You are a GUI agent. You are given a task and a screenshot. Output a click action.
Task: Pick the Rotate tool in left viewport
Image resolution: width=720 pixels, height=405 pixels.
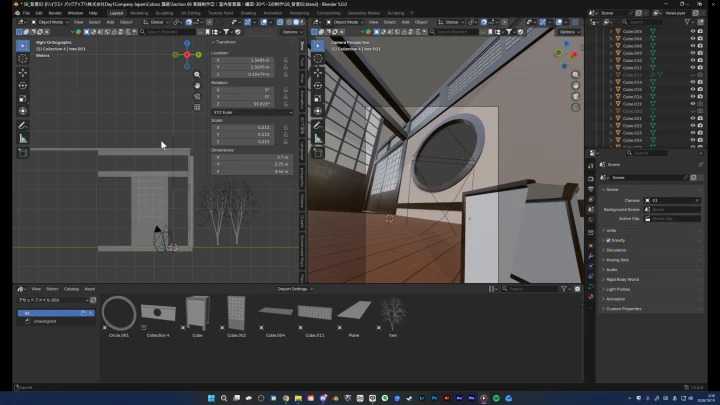point(22,85)
